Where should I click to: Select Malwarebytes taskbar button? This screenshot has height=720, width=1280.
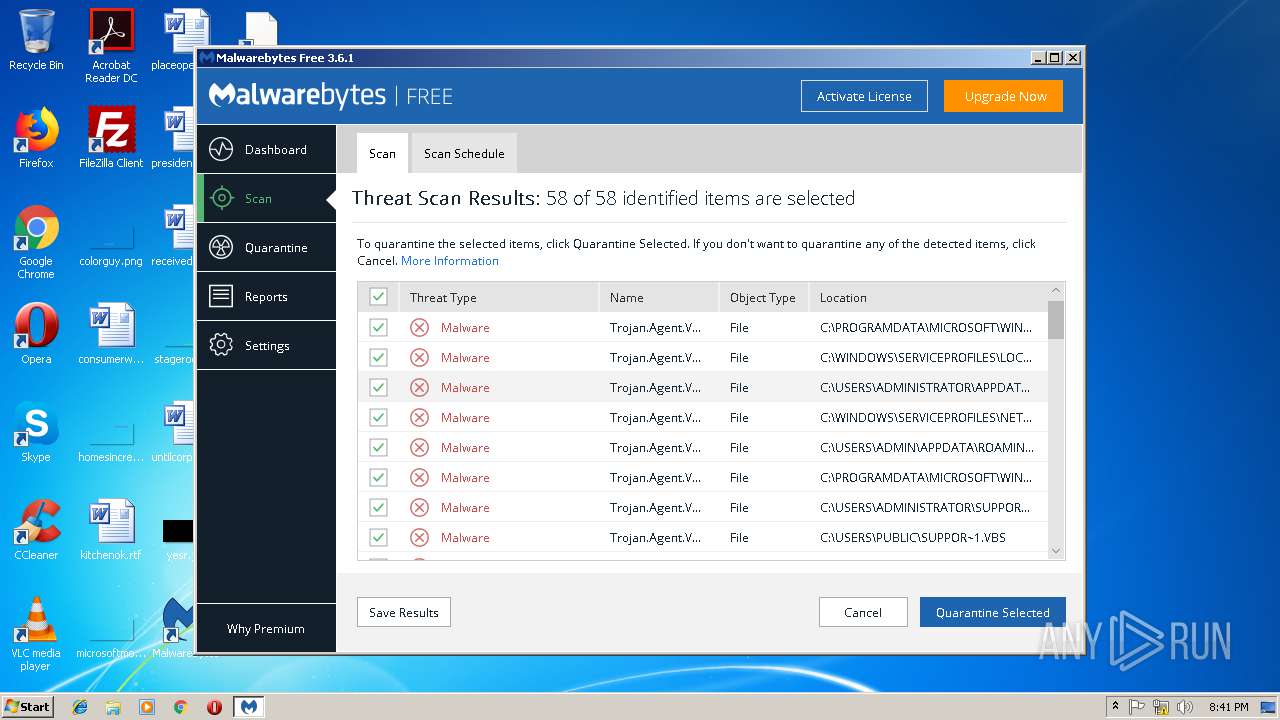(249, 706)
